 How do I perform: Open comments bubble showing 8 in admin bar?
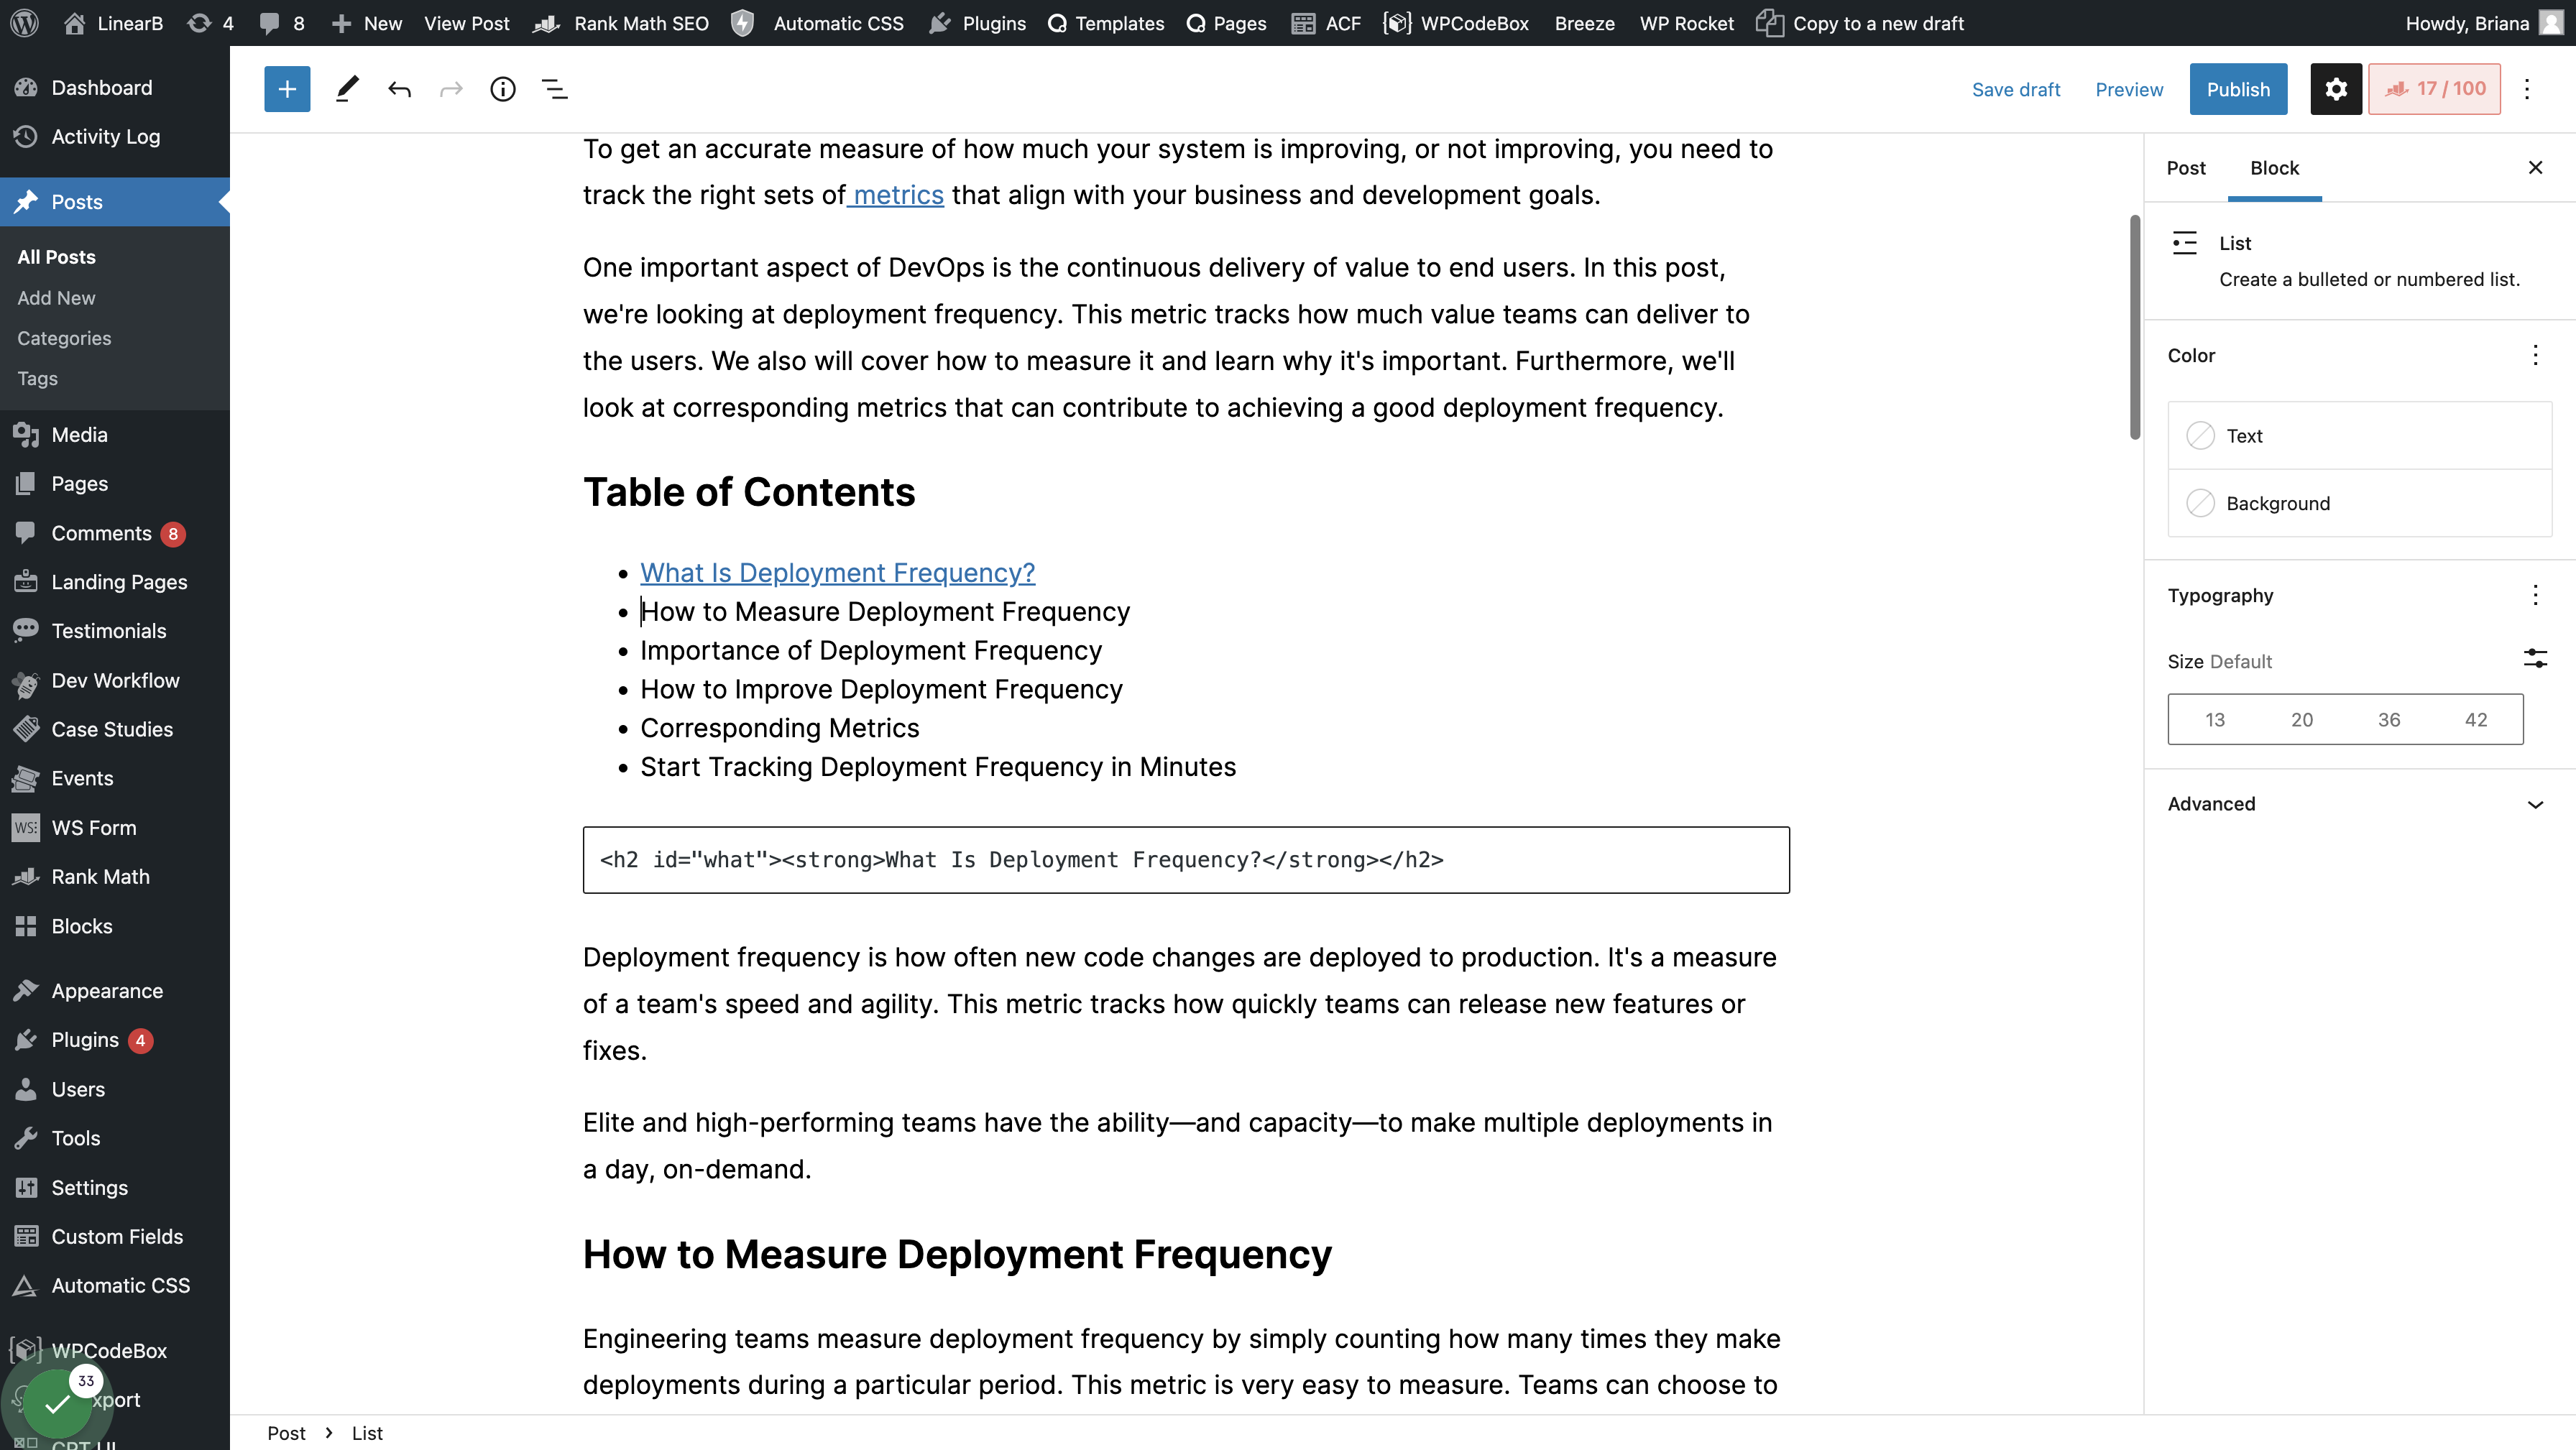pyautogui.click(x=281, y=23)
